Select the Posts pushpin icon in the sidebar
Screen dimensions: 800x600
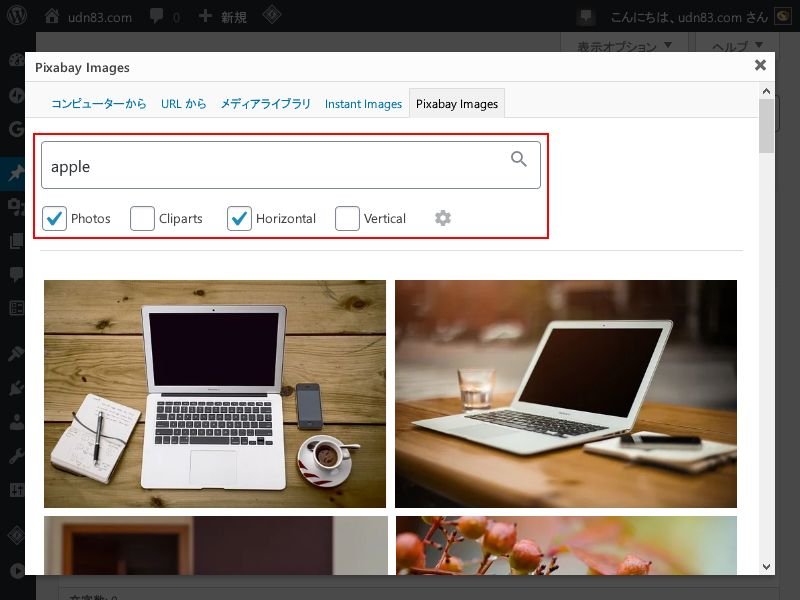[16, 173]
